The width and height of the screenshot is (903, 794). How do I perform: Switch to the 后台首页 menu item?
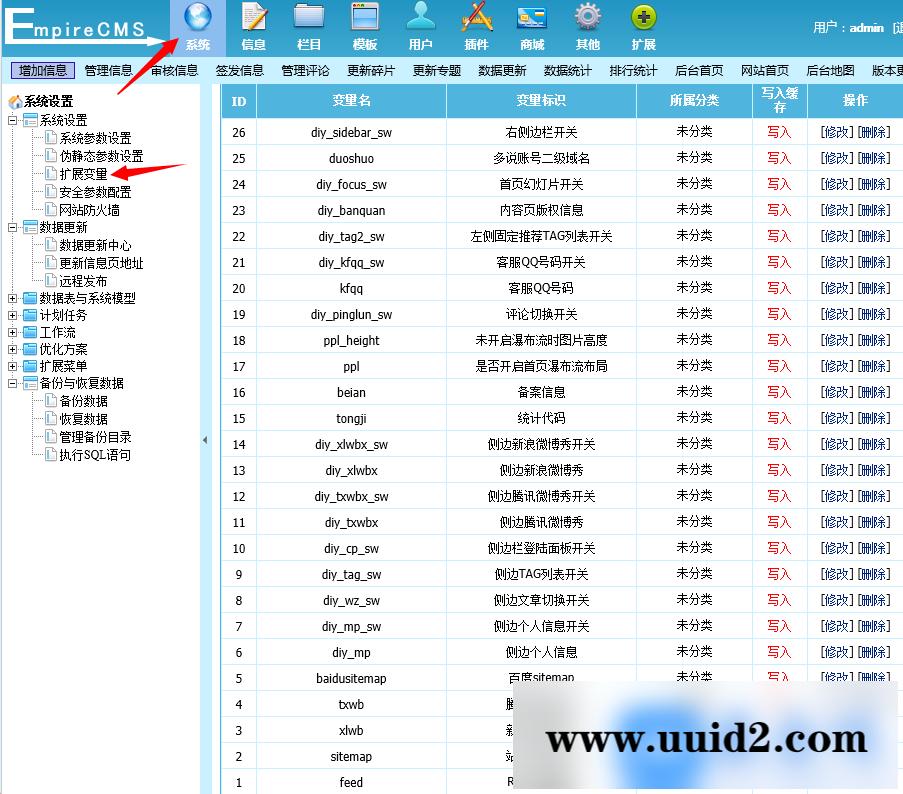[697, 70]
